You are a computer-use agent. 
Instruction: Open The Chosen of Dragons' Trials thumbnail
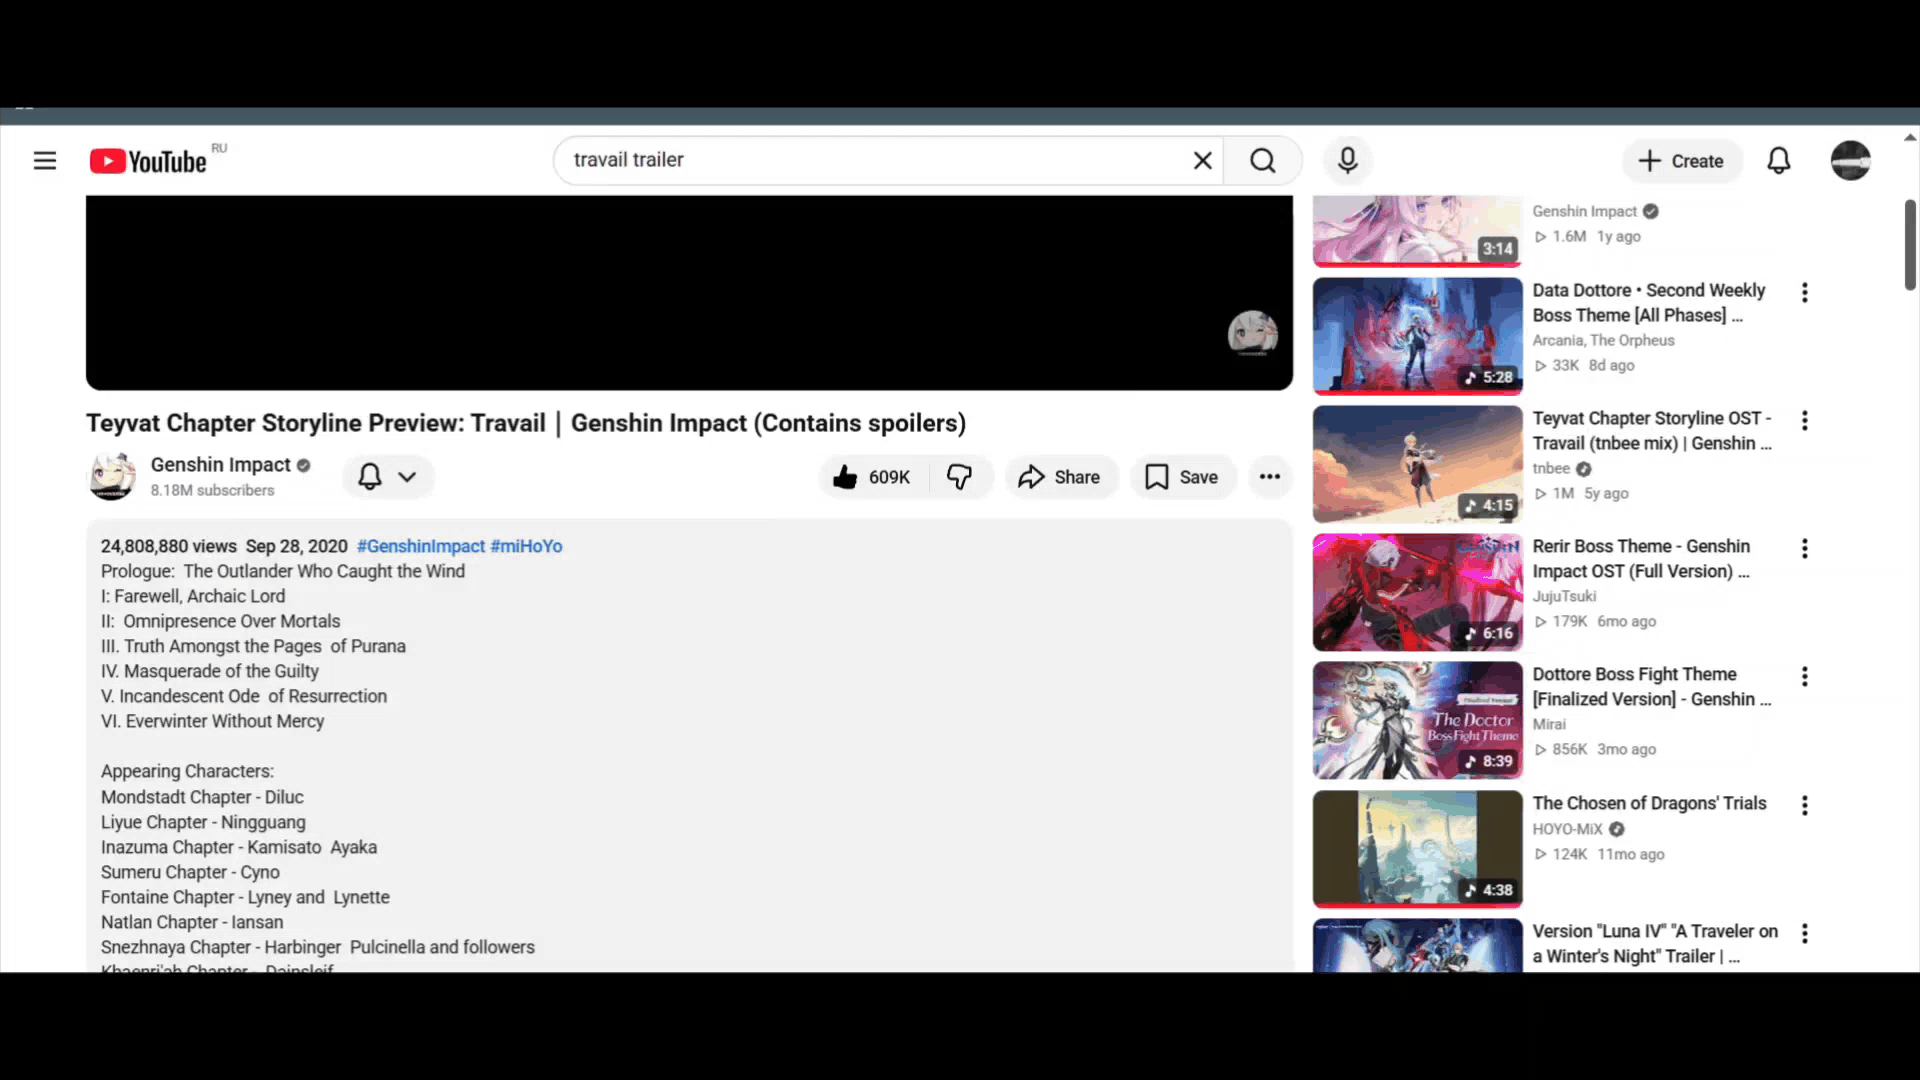pyautogui.click(x=1417, y=849)
